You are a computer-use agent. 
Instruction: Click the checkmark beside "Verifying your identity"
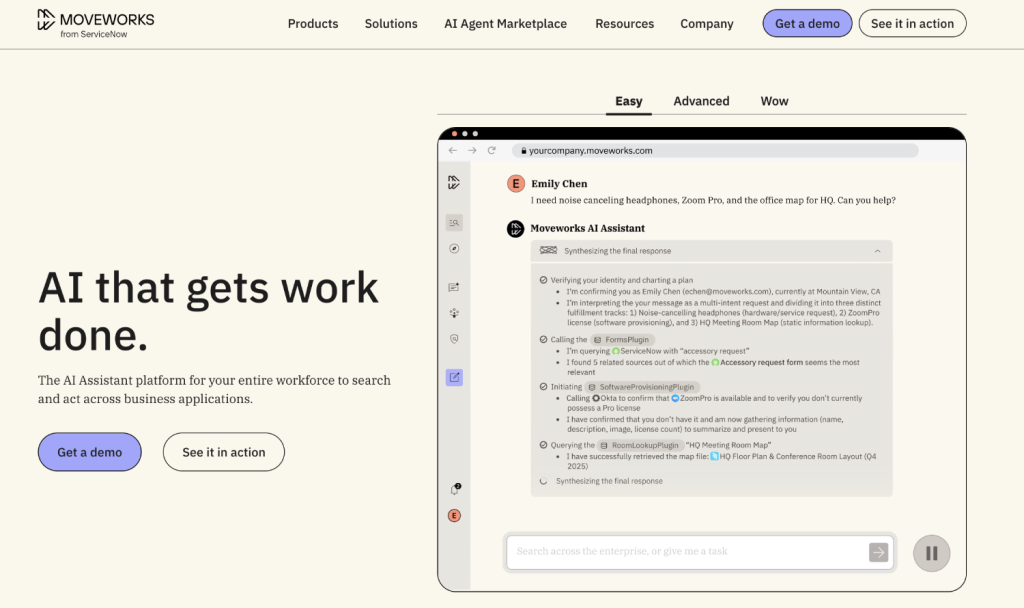543,280
